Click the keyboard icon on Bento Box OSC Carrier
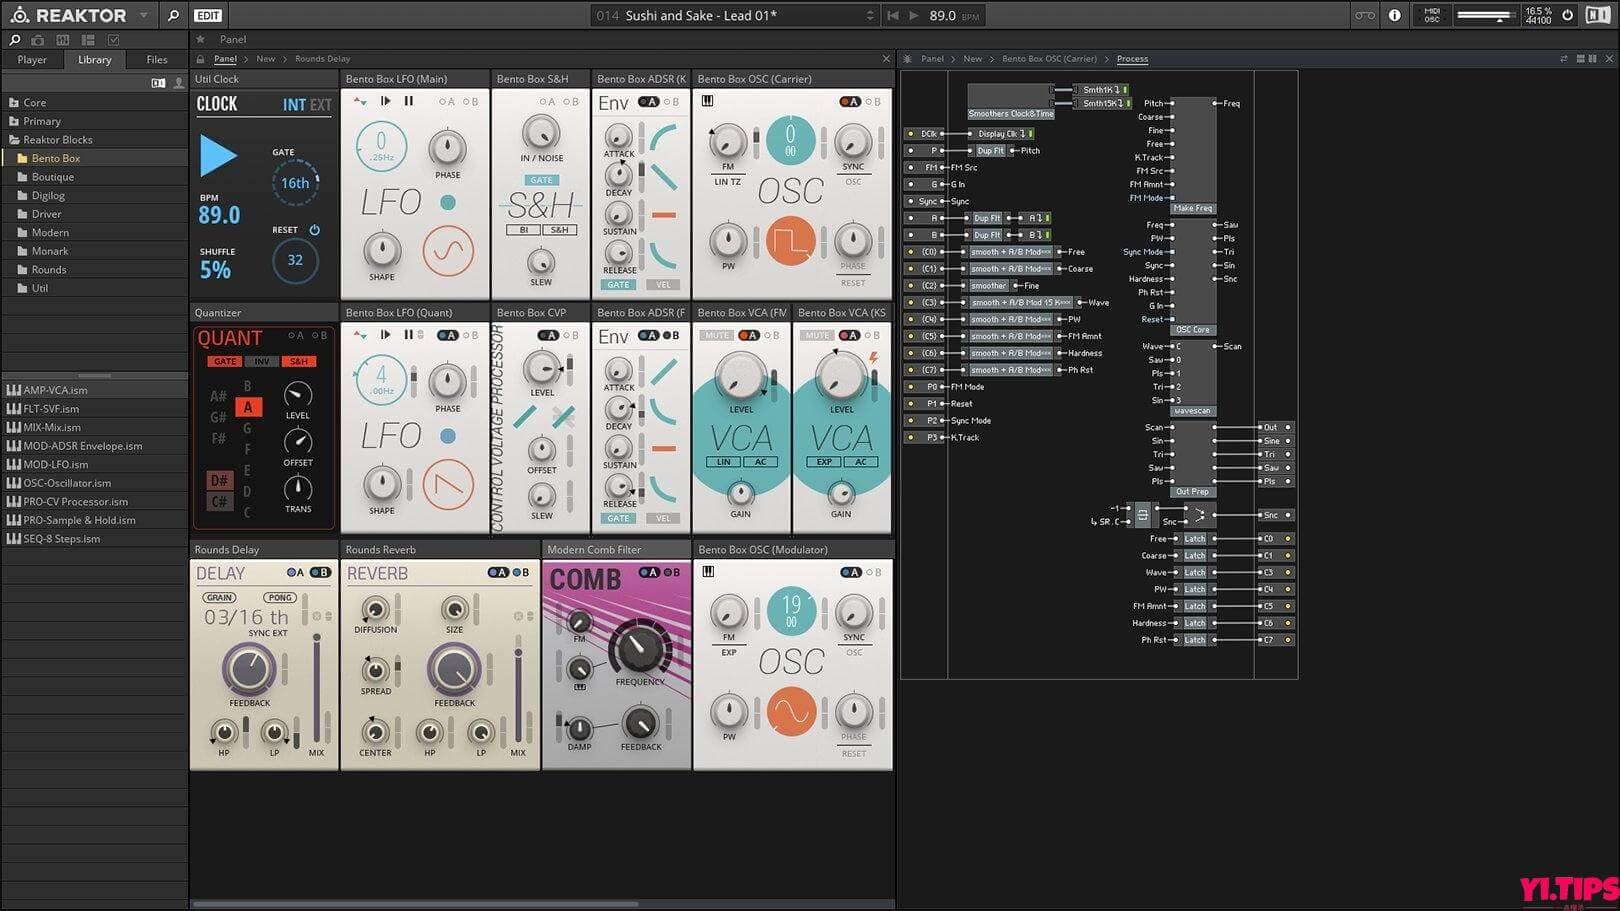The height and width of the screenshot is (911, 1620). point(708,99)
